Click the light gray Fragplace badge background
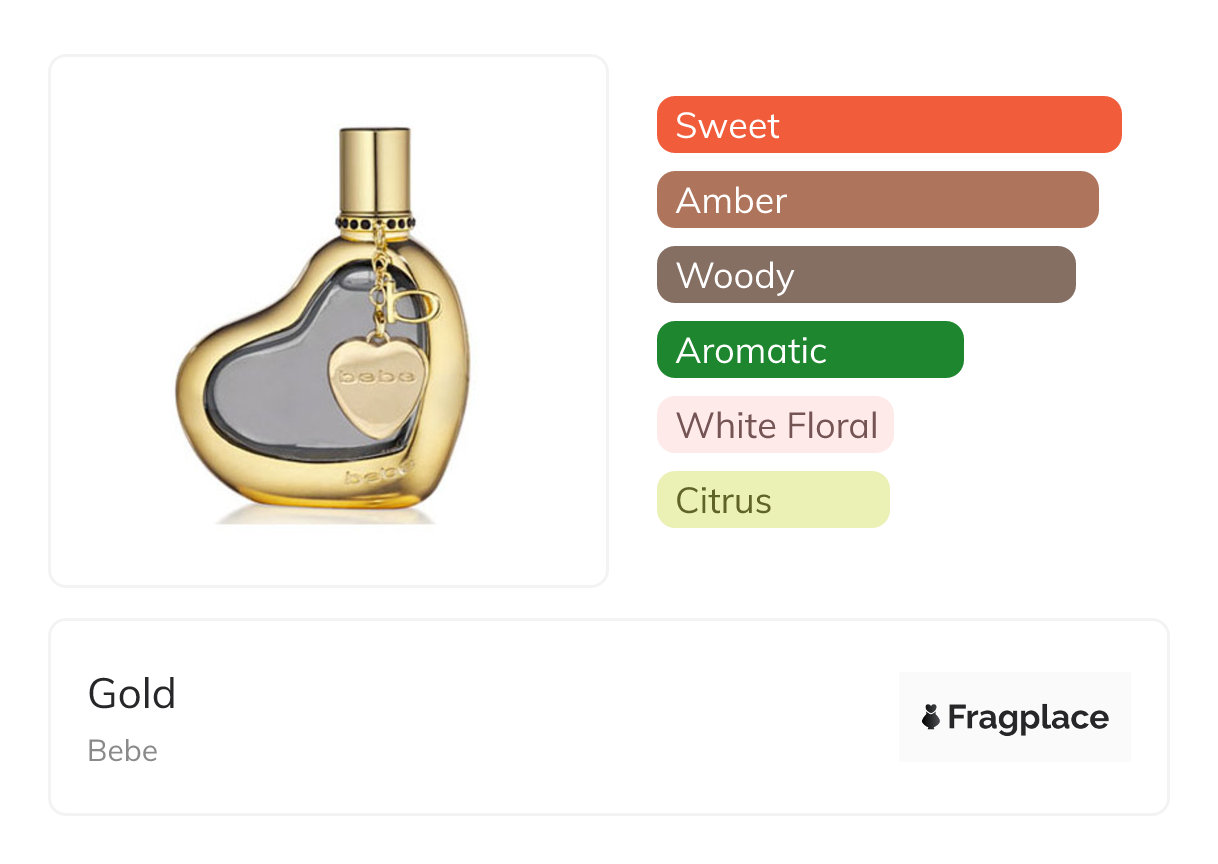 1014,688
